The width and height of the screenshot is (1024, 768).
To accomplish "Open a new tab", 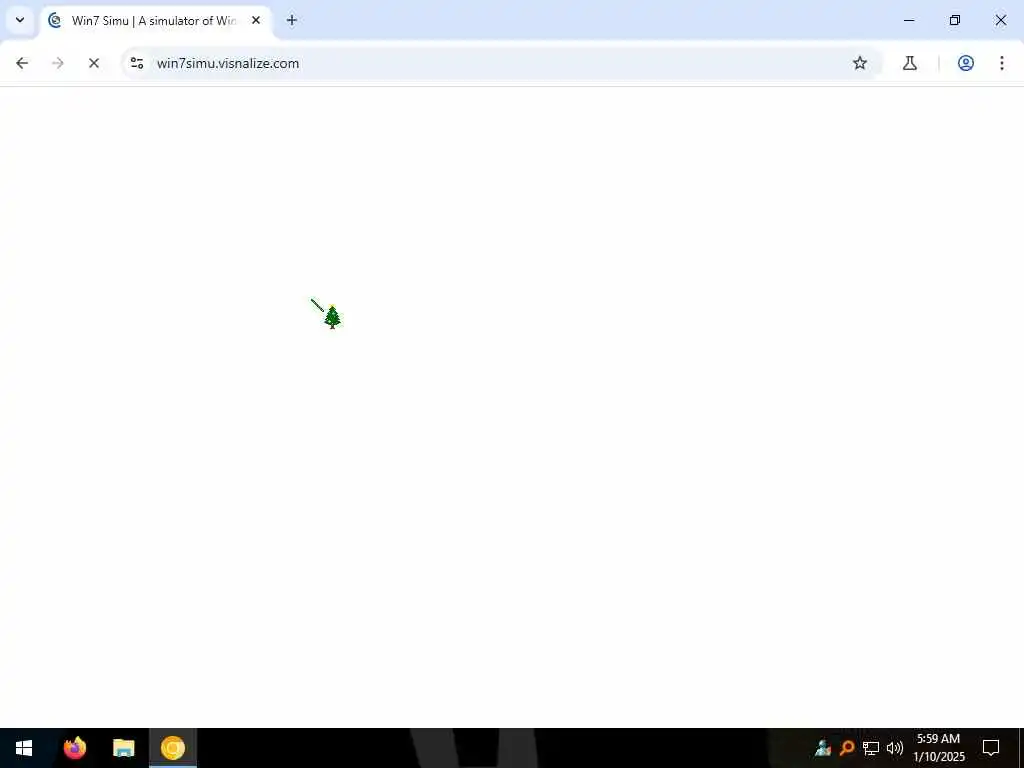I will point(292,20).
